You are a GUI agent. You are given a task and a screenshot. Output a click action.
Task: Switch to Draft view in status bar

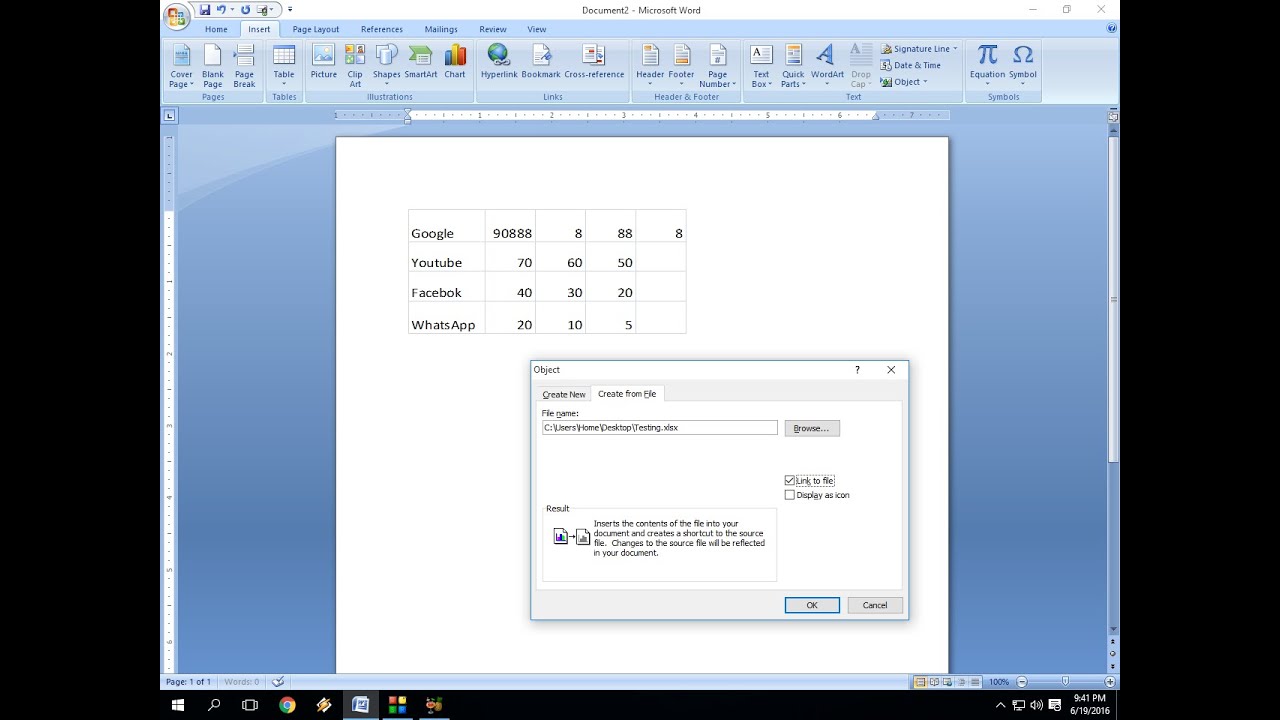point(973,682)
